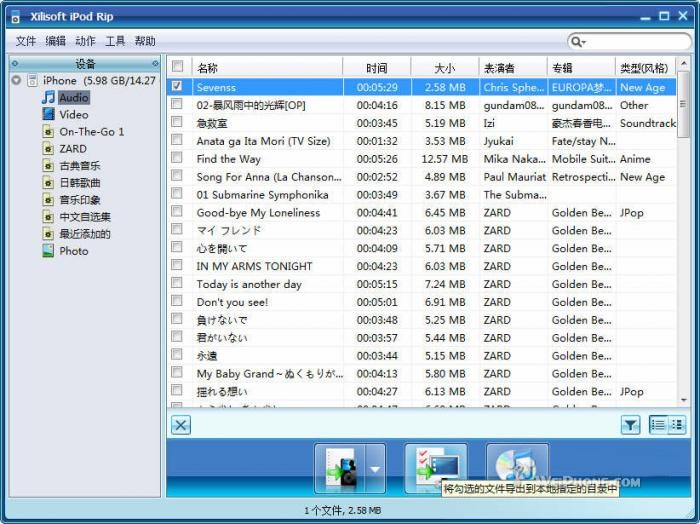The image size is (700, 524).
Task: Click the iPhone device icon
Action: (32, 80)
